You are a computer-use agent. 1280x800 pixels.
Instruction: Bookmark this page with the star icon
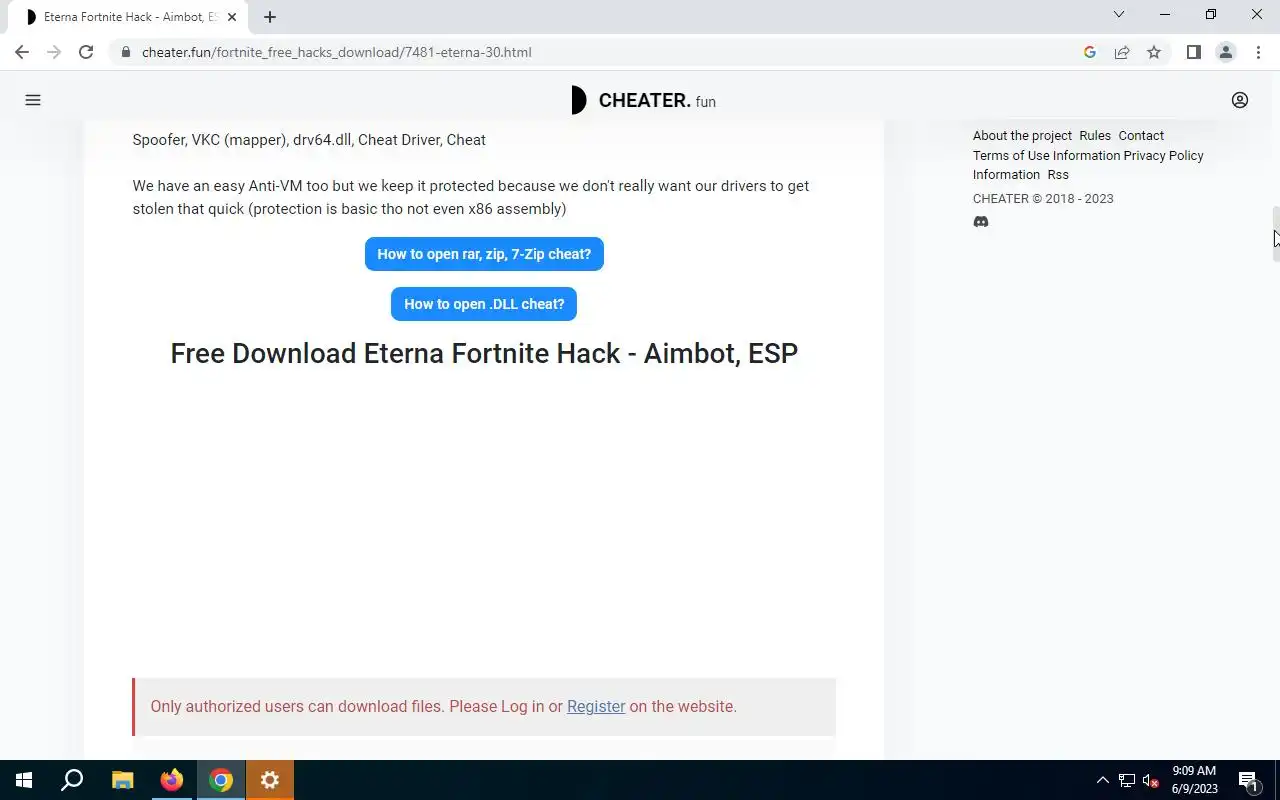[1154, 52]
